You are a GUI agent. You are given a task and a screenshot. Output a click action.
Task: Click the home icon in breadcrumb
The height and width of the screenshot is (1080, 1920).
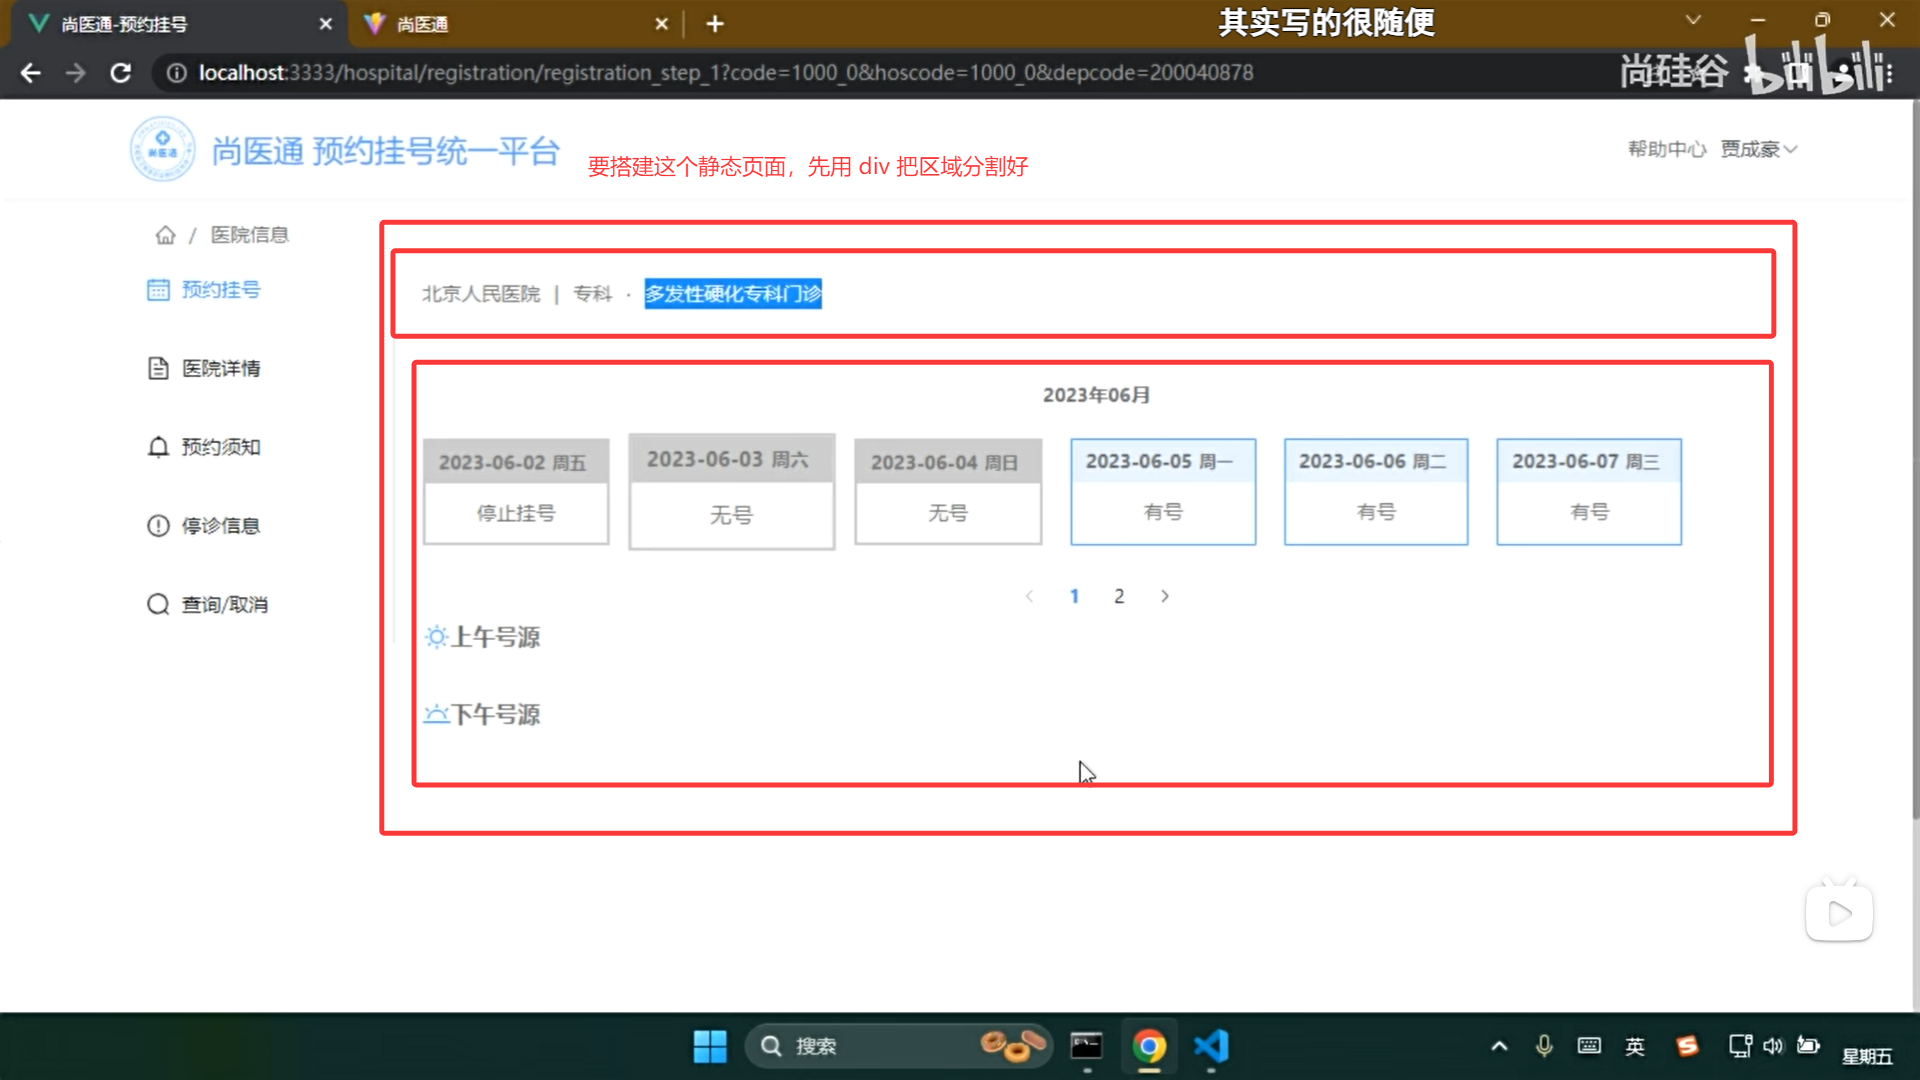point(165,235)
